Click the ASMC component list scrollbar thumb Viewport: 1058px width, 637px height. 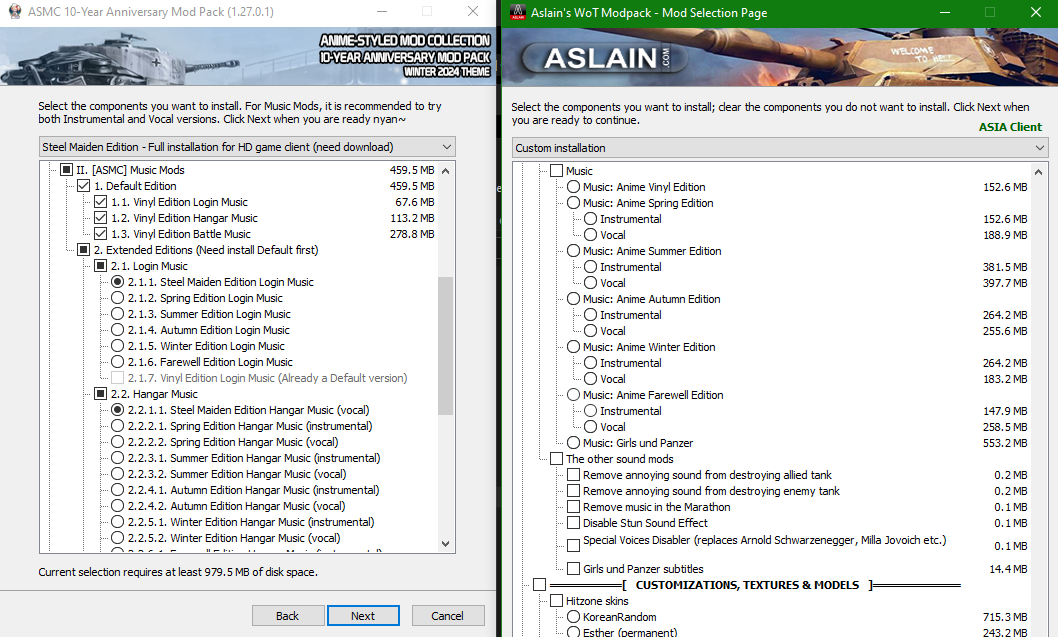pyautogui.click(x=445, y=345)
